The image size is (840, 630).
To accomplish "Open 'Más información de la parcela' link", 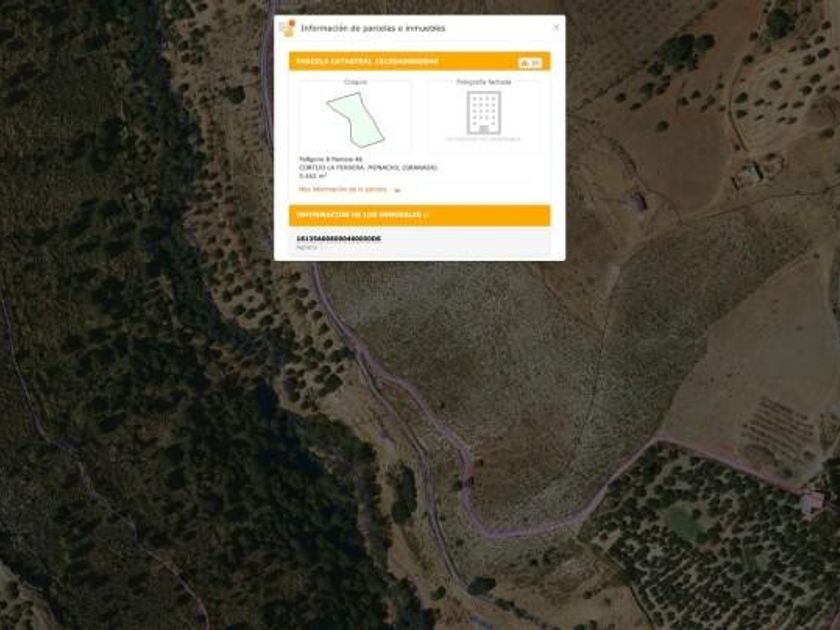I will click(343, 189).
